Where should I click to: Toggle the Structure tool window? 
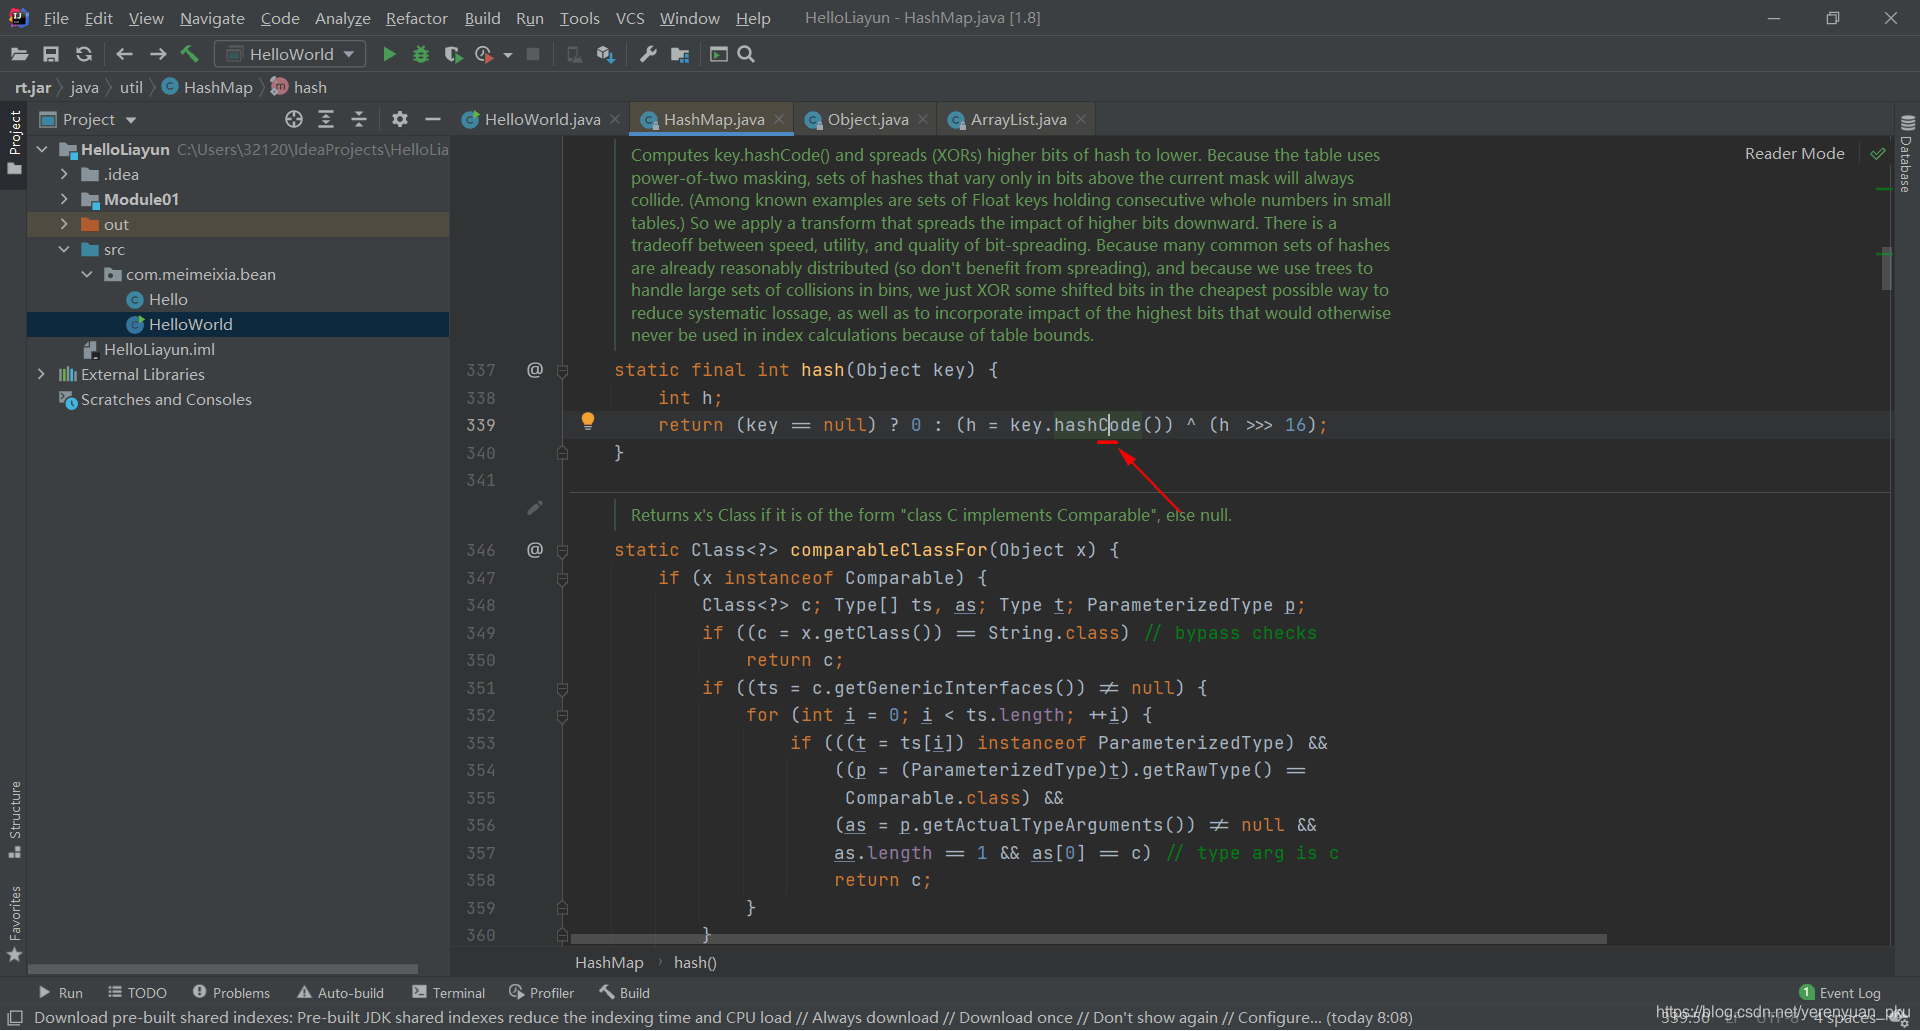[x=14, y=819]
